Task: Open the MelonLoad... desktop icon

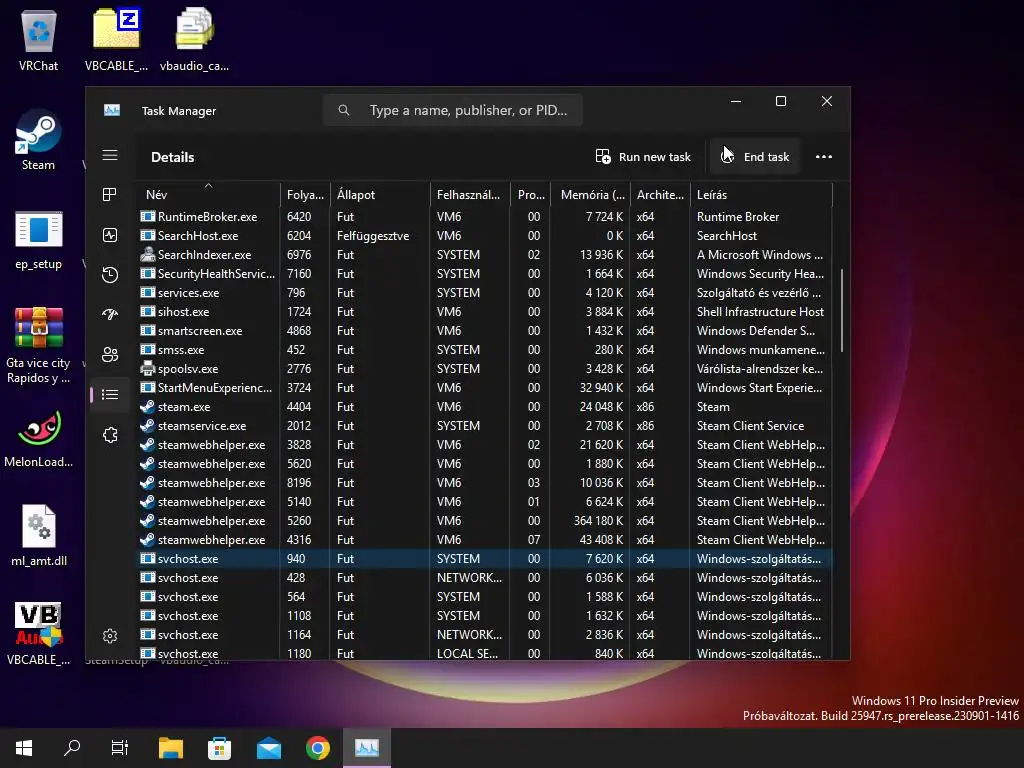Action: 39,438
